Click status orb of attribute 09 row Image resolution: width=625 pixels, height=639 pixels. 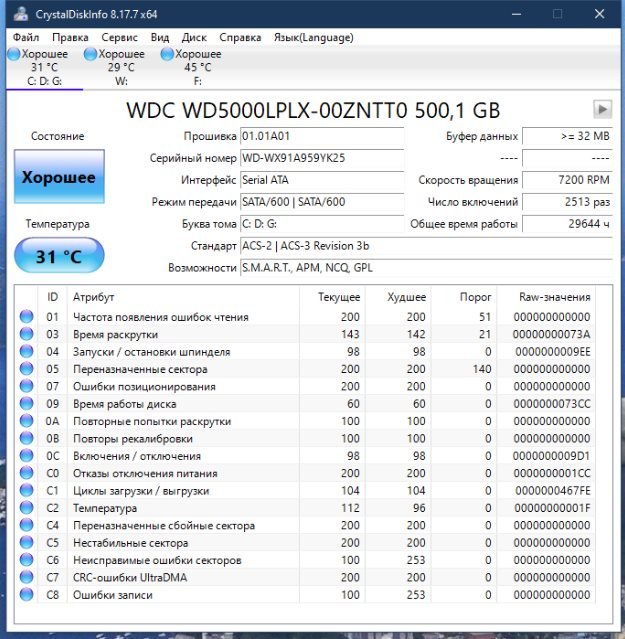[x=26, y=403]
